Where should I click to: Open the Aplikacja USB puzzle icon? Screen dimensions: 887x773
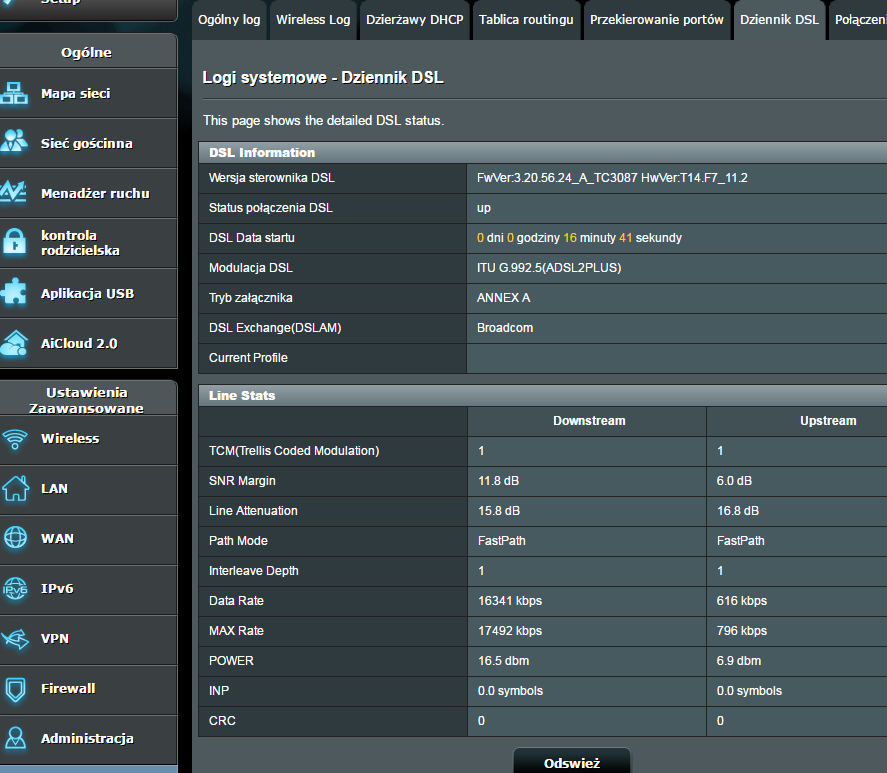(14, 292)
